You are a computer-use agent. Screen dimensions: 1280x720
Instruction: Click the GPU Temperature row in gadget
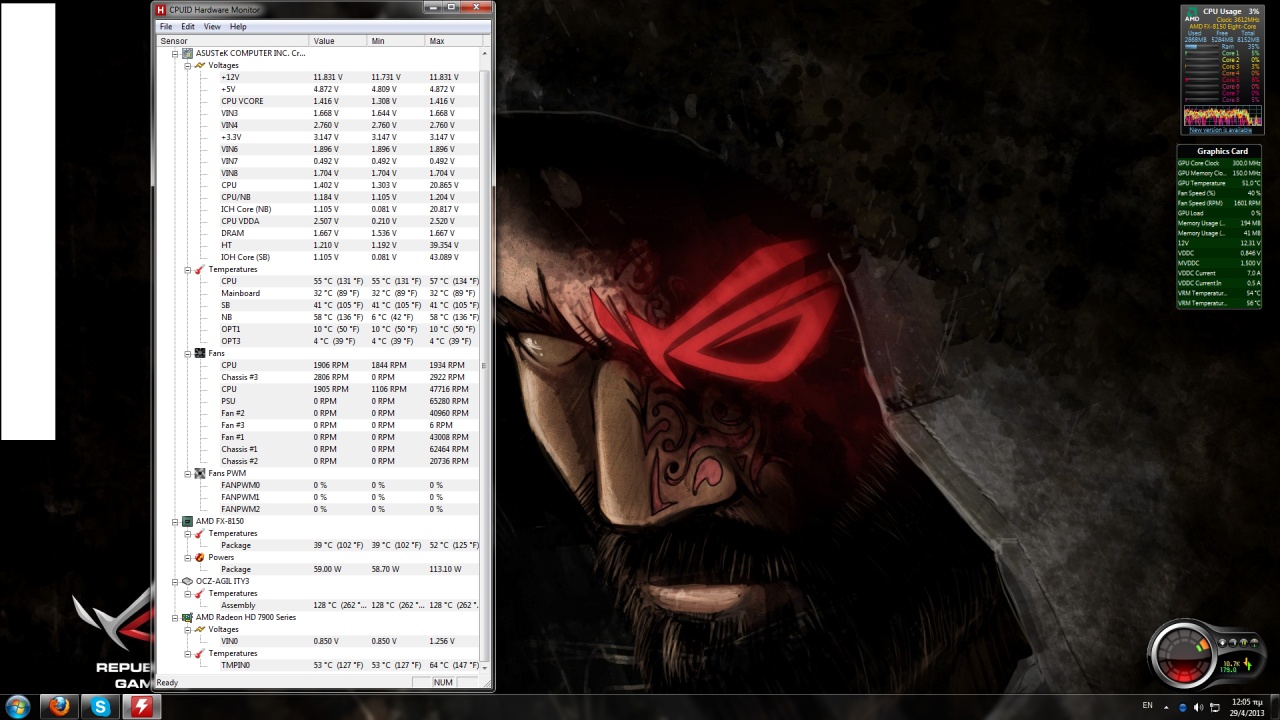point(1219,183)
